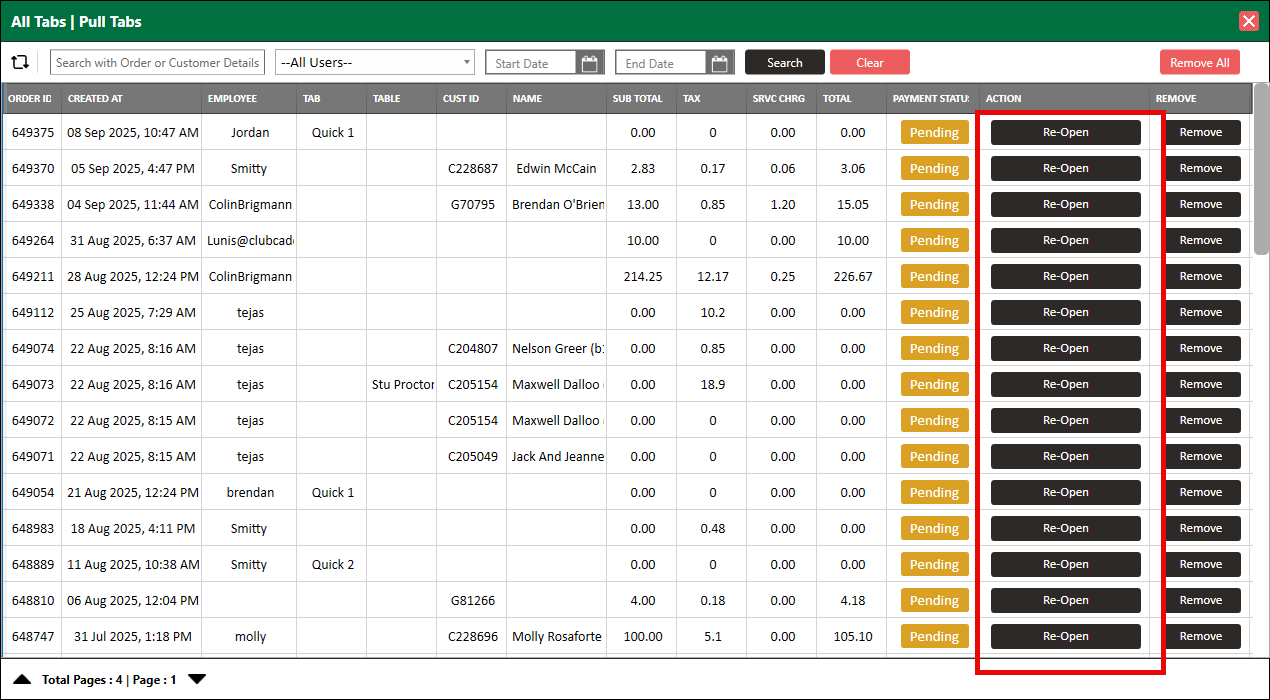The width and height of the screenshot is (1270, 700).
Task: Sort by TOTAL column header
Action: 852,98
